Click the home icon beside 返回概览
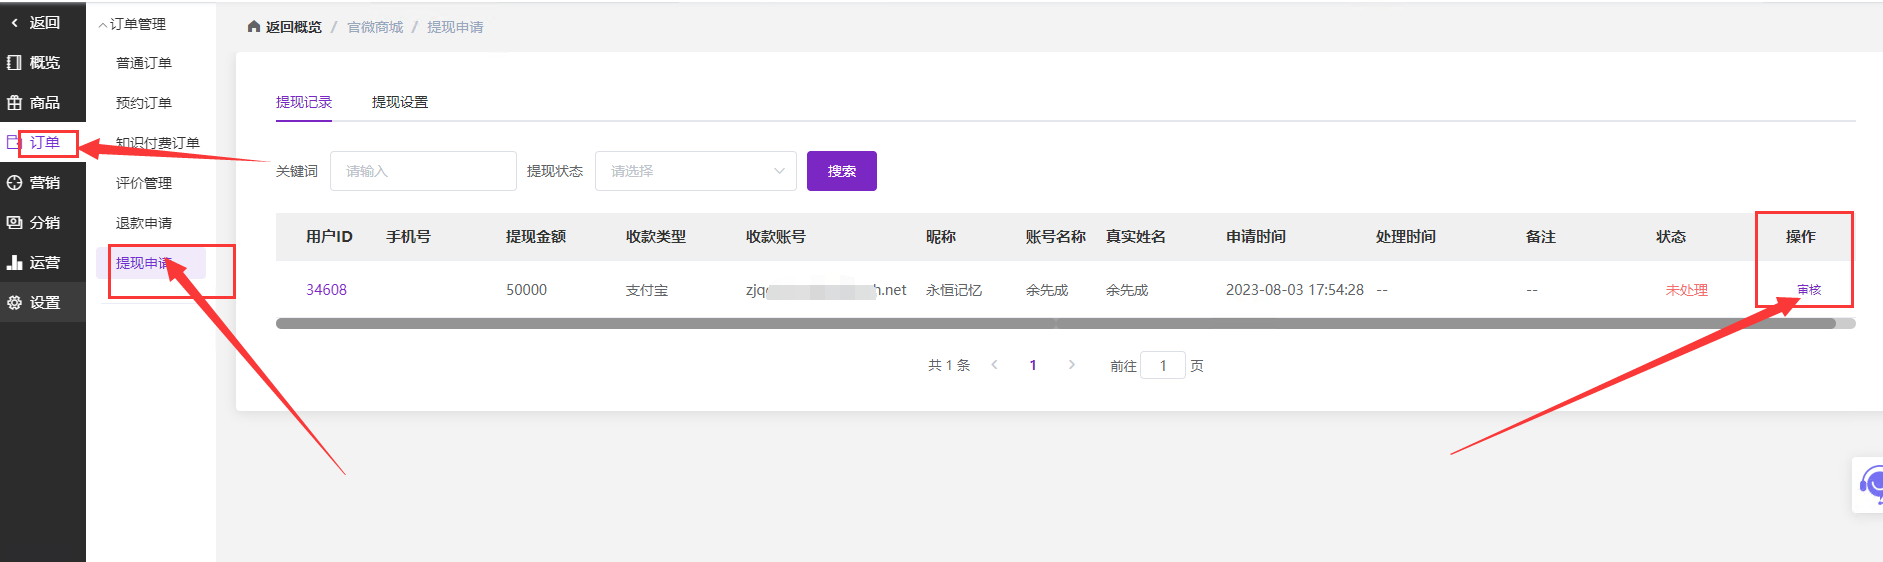 (254, 27)
